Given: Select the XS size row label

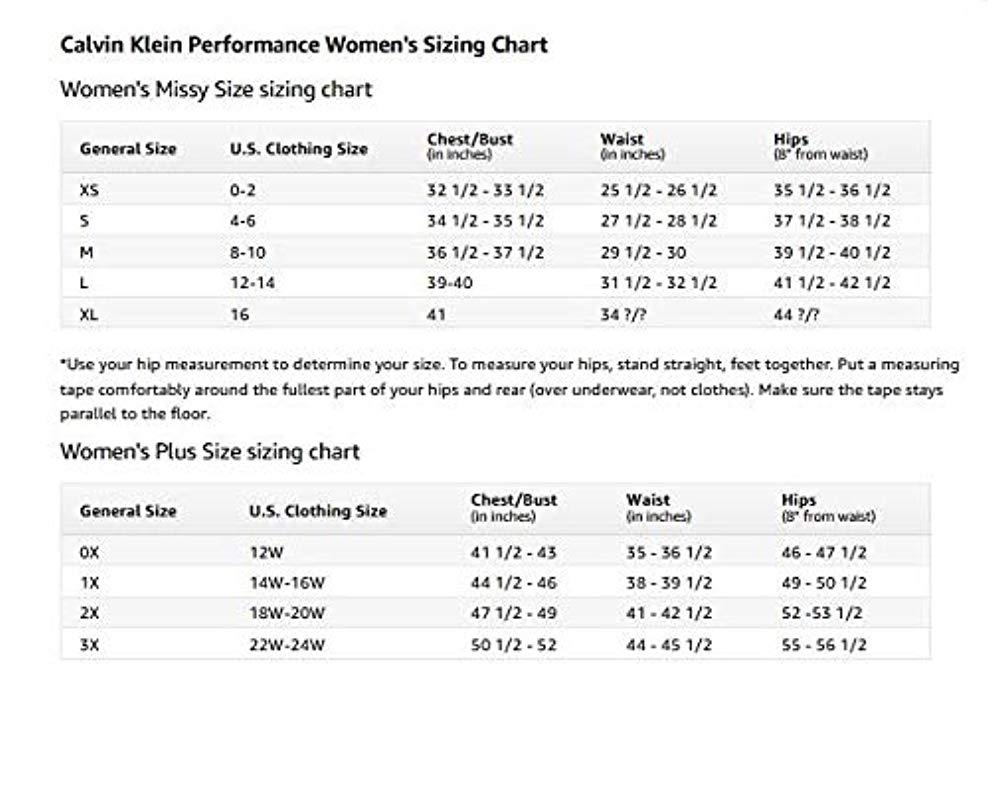Looking at the screenshot, I should click(x=89, y=190).
